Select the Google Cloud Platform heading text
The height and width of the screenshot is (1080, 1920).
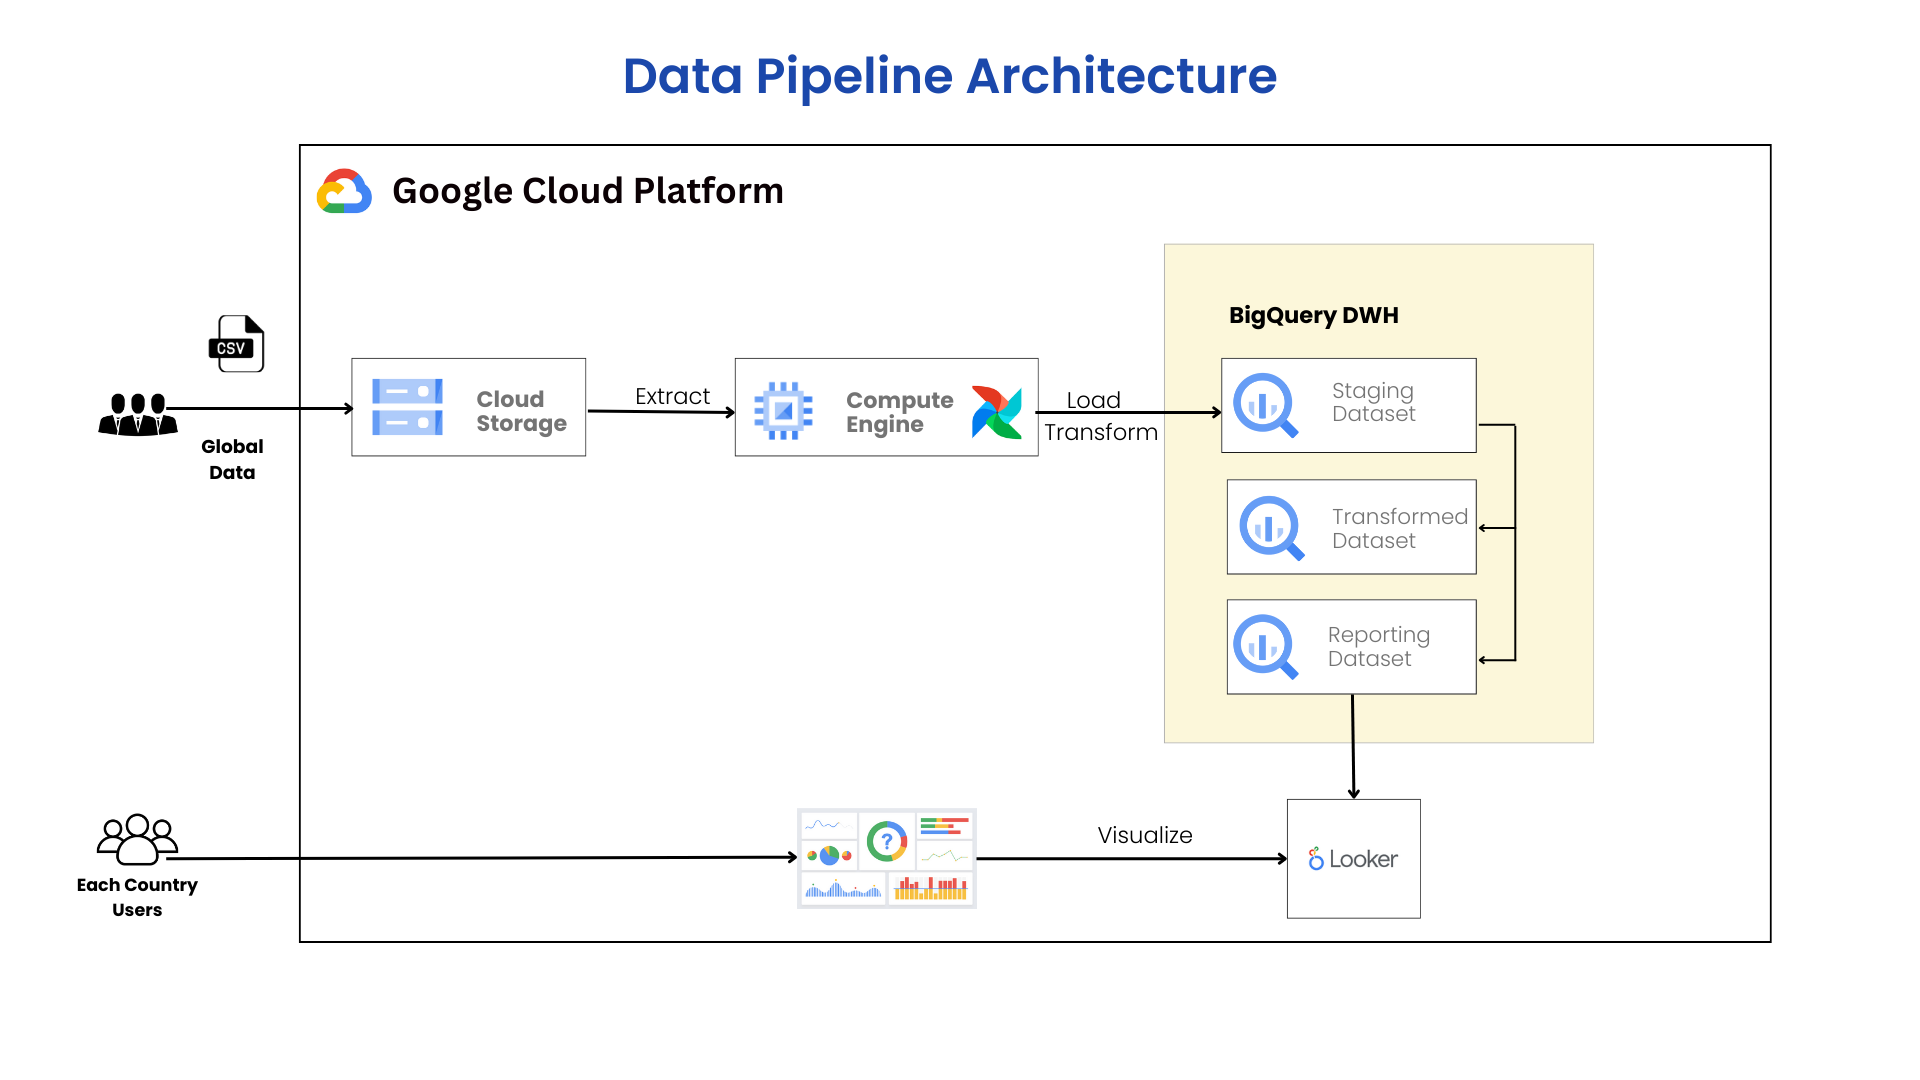tap(587, 191)
